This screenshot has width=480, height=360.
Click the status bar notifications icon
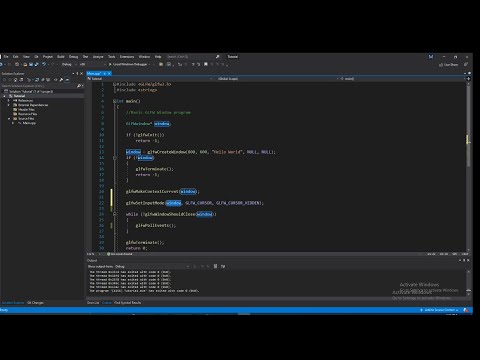[466, 310]
